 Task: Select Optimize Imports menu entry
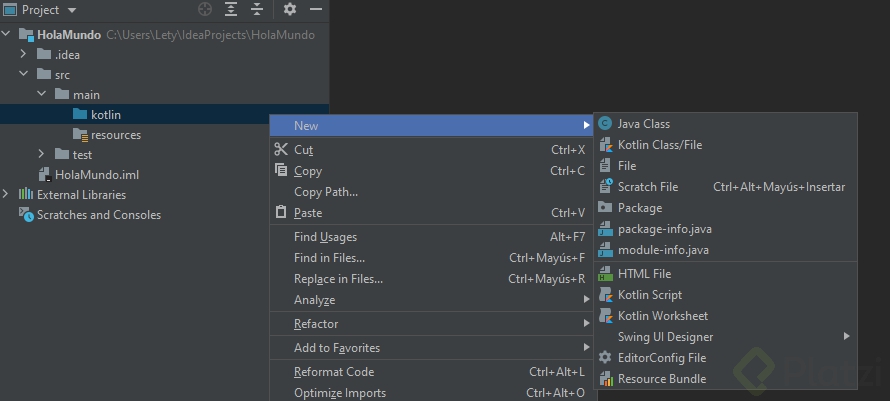pos(431,392)
